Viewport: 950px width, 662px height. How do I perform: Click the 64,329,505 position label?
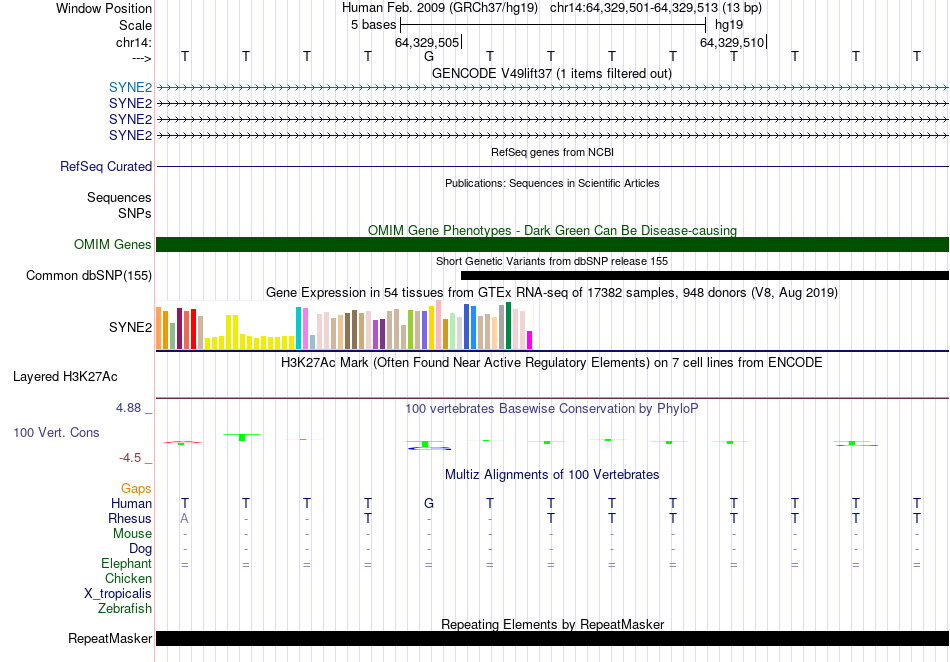427,42
